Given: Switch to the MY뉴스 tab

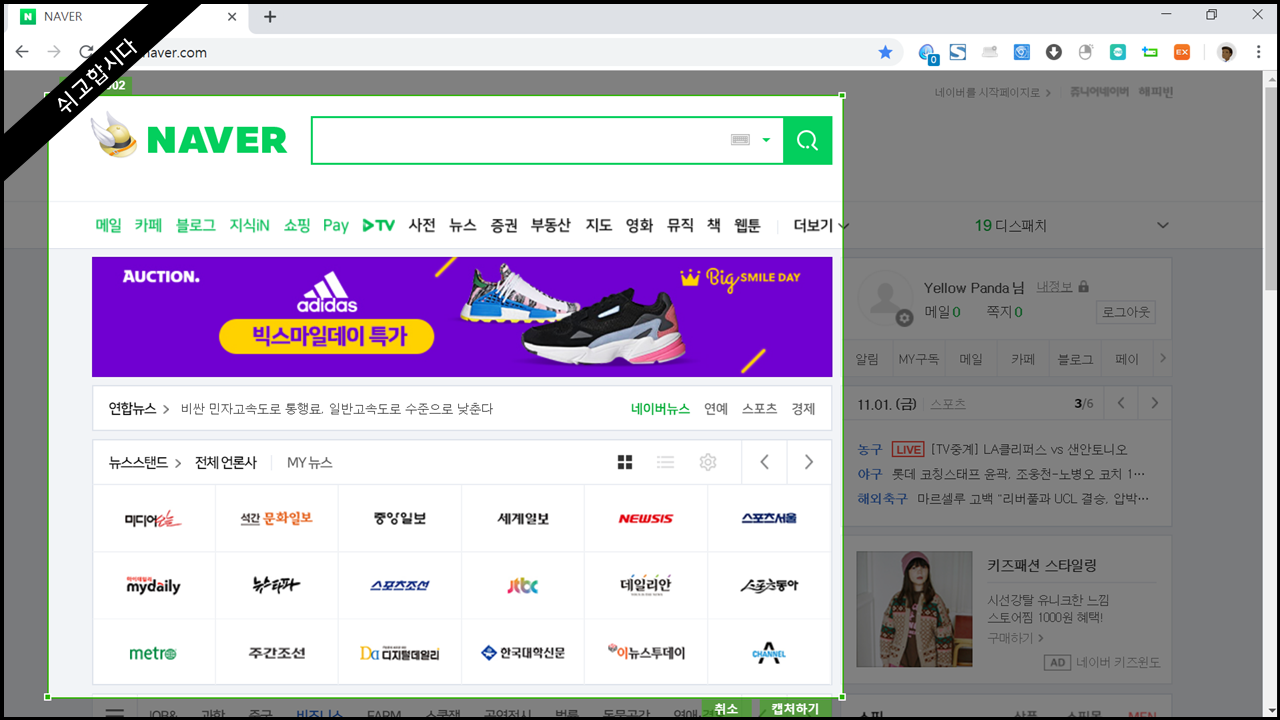Looking at the screenshot, I should tap(310, 462).
